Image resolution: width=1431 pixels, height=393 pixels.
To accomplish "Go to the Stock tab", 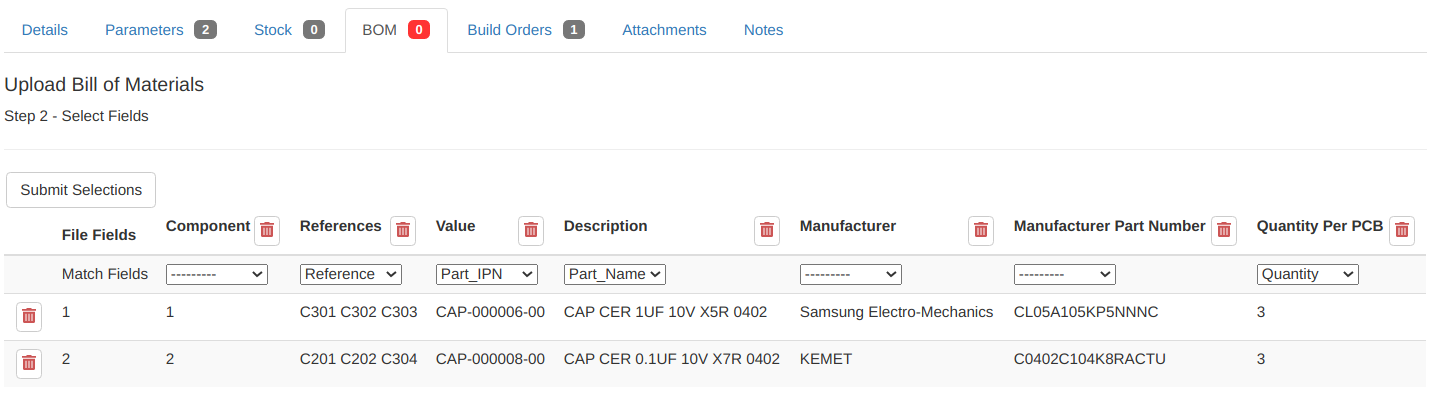I will click(x=290, y=30).
